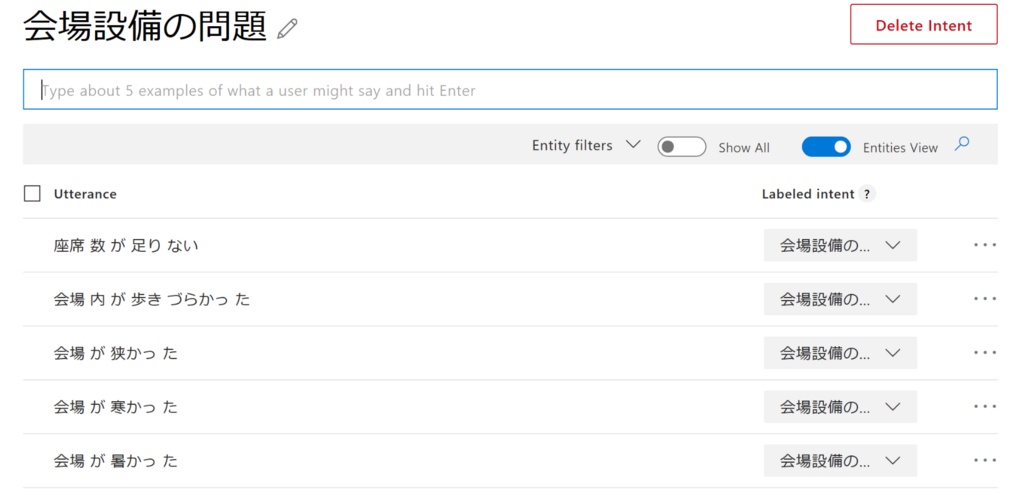Open more options for 会場 内 が 歩き づらかっ た
This screenshot has width=1024, height=503.
tap(984, 299)
